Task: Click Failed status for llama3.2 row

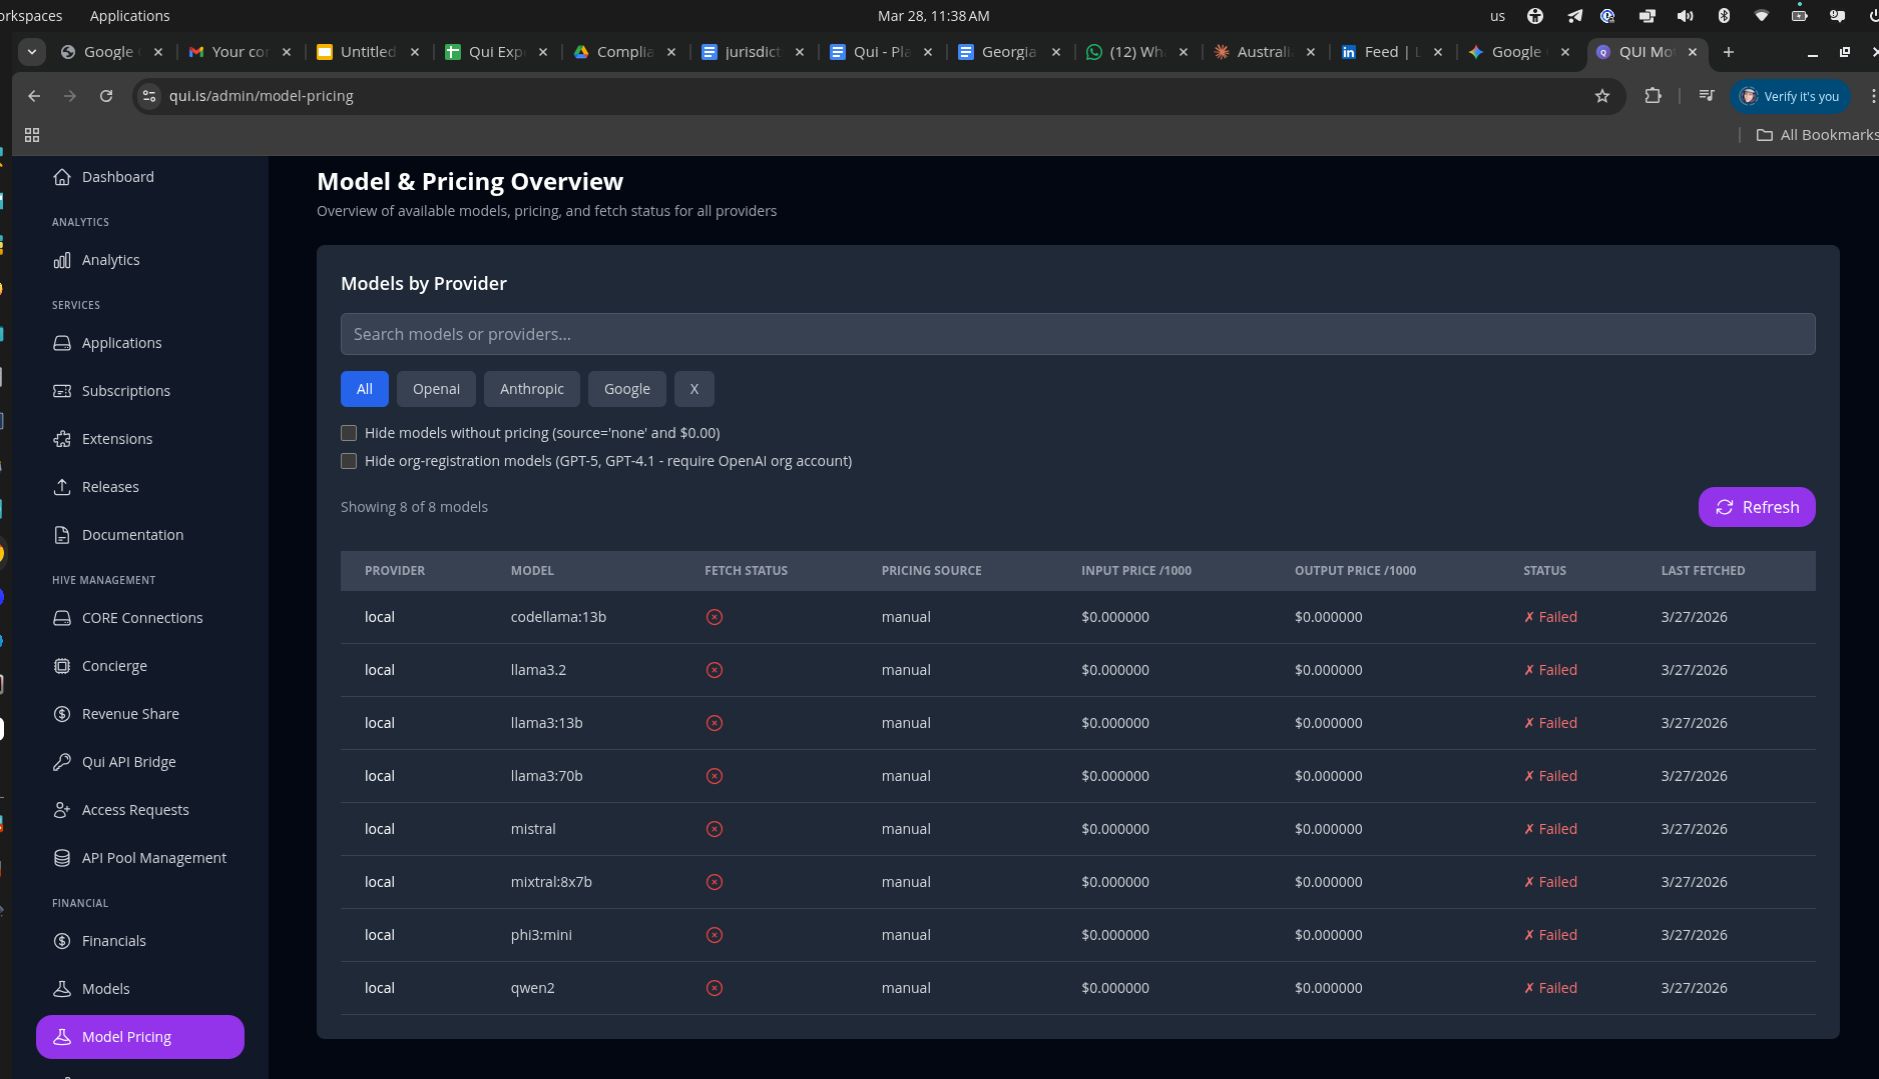Action: point(1550,670)
